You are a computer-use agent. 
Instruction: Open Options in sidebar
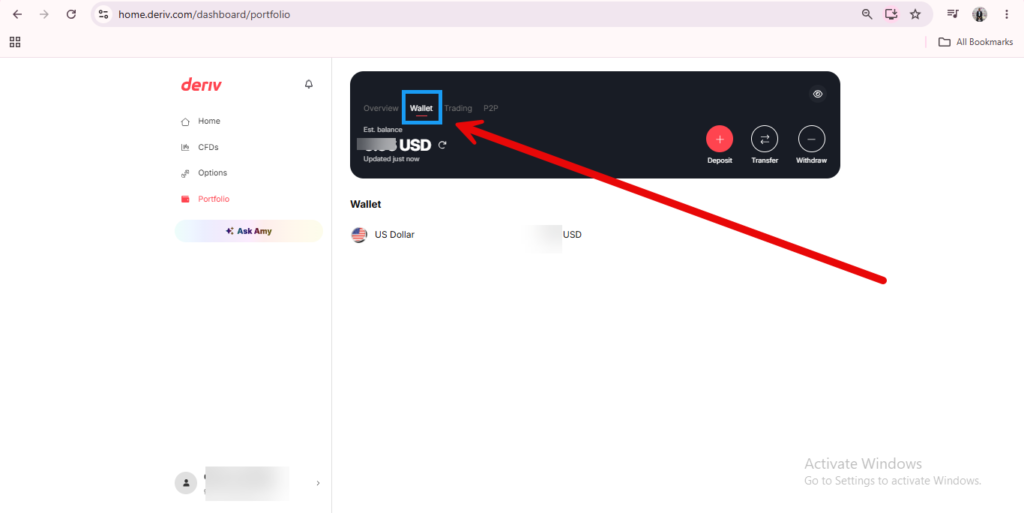tap(204, 173)
